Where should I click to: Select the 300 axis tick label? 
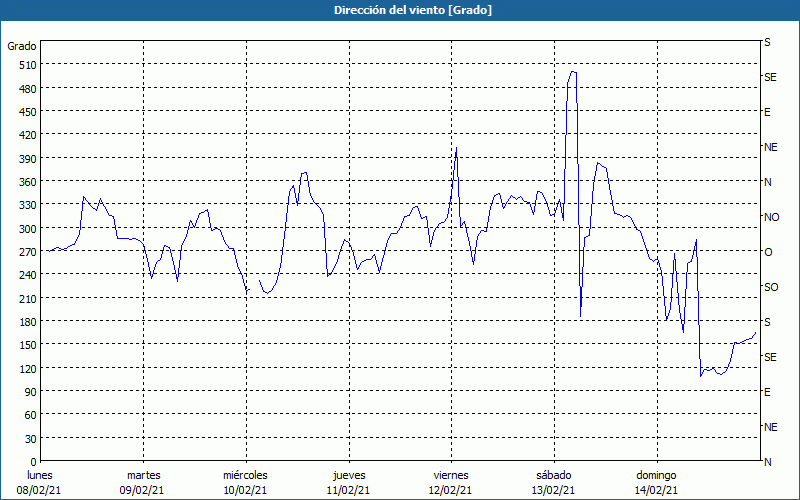(x=28, y=229)
